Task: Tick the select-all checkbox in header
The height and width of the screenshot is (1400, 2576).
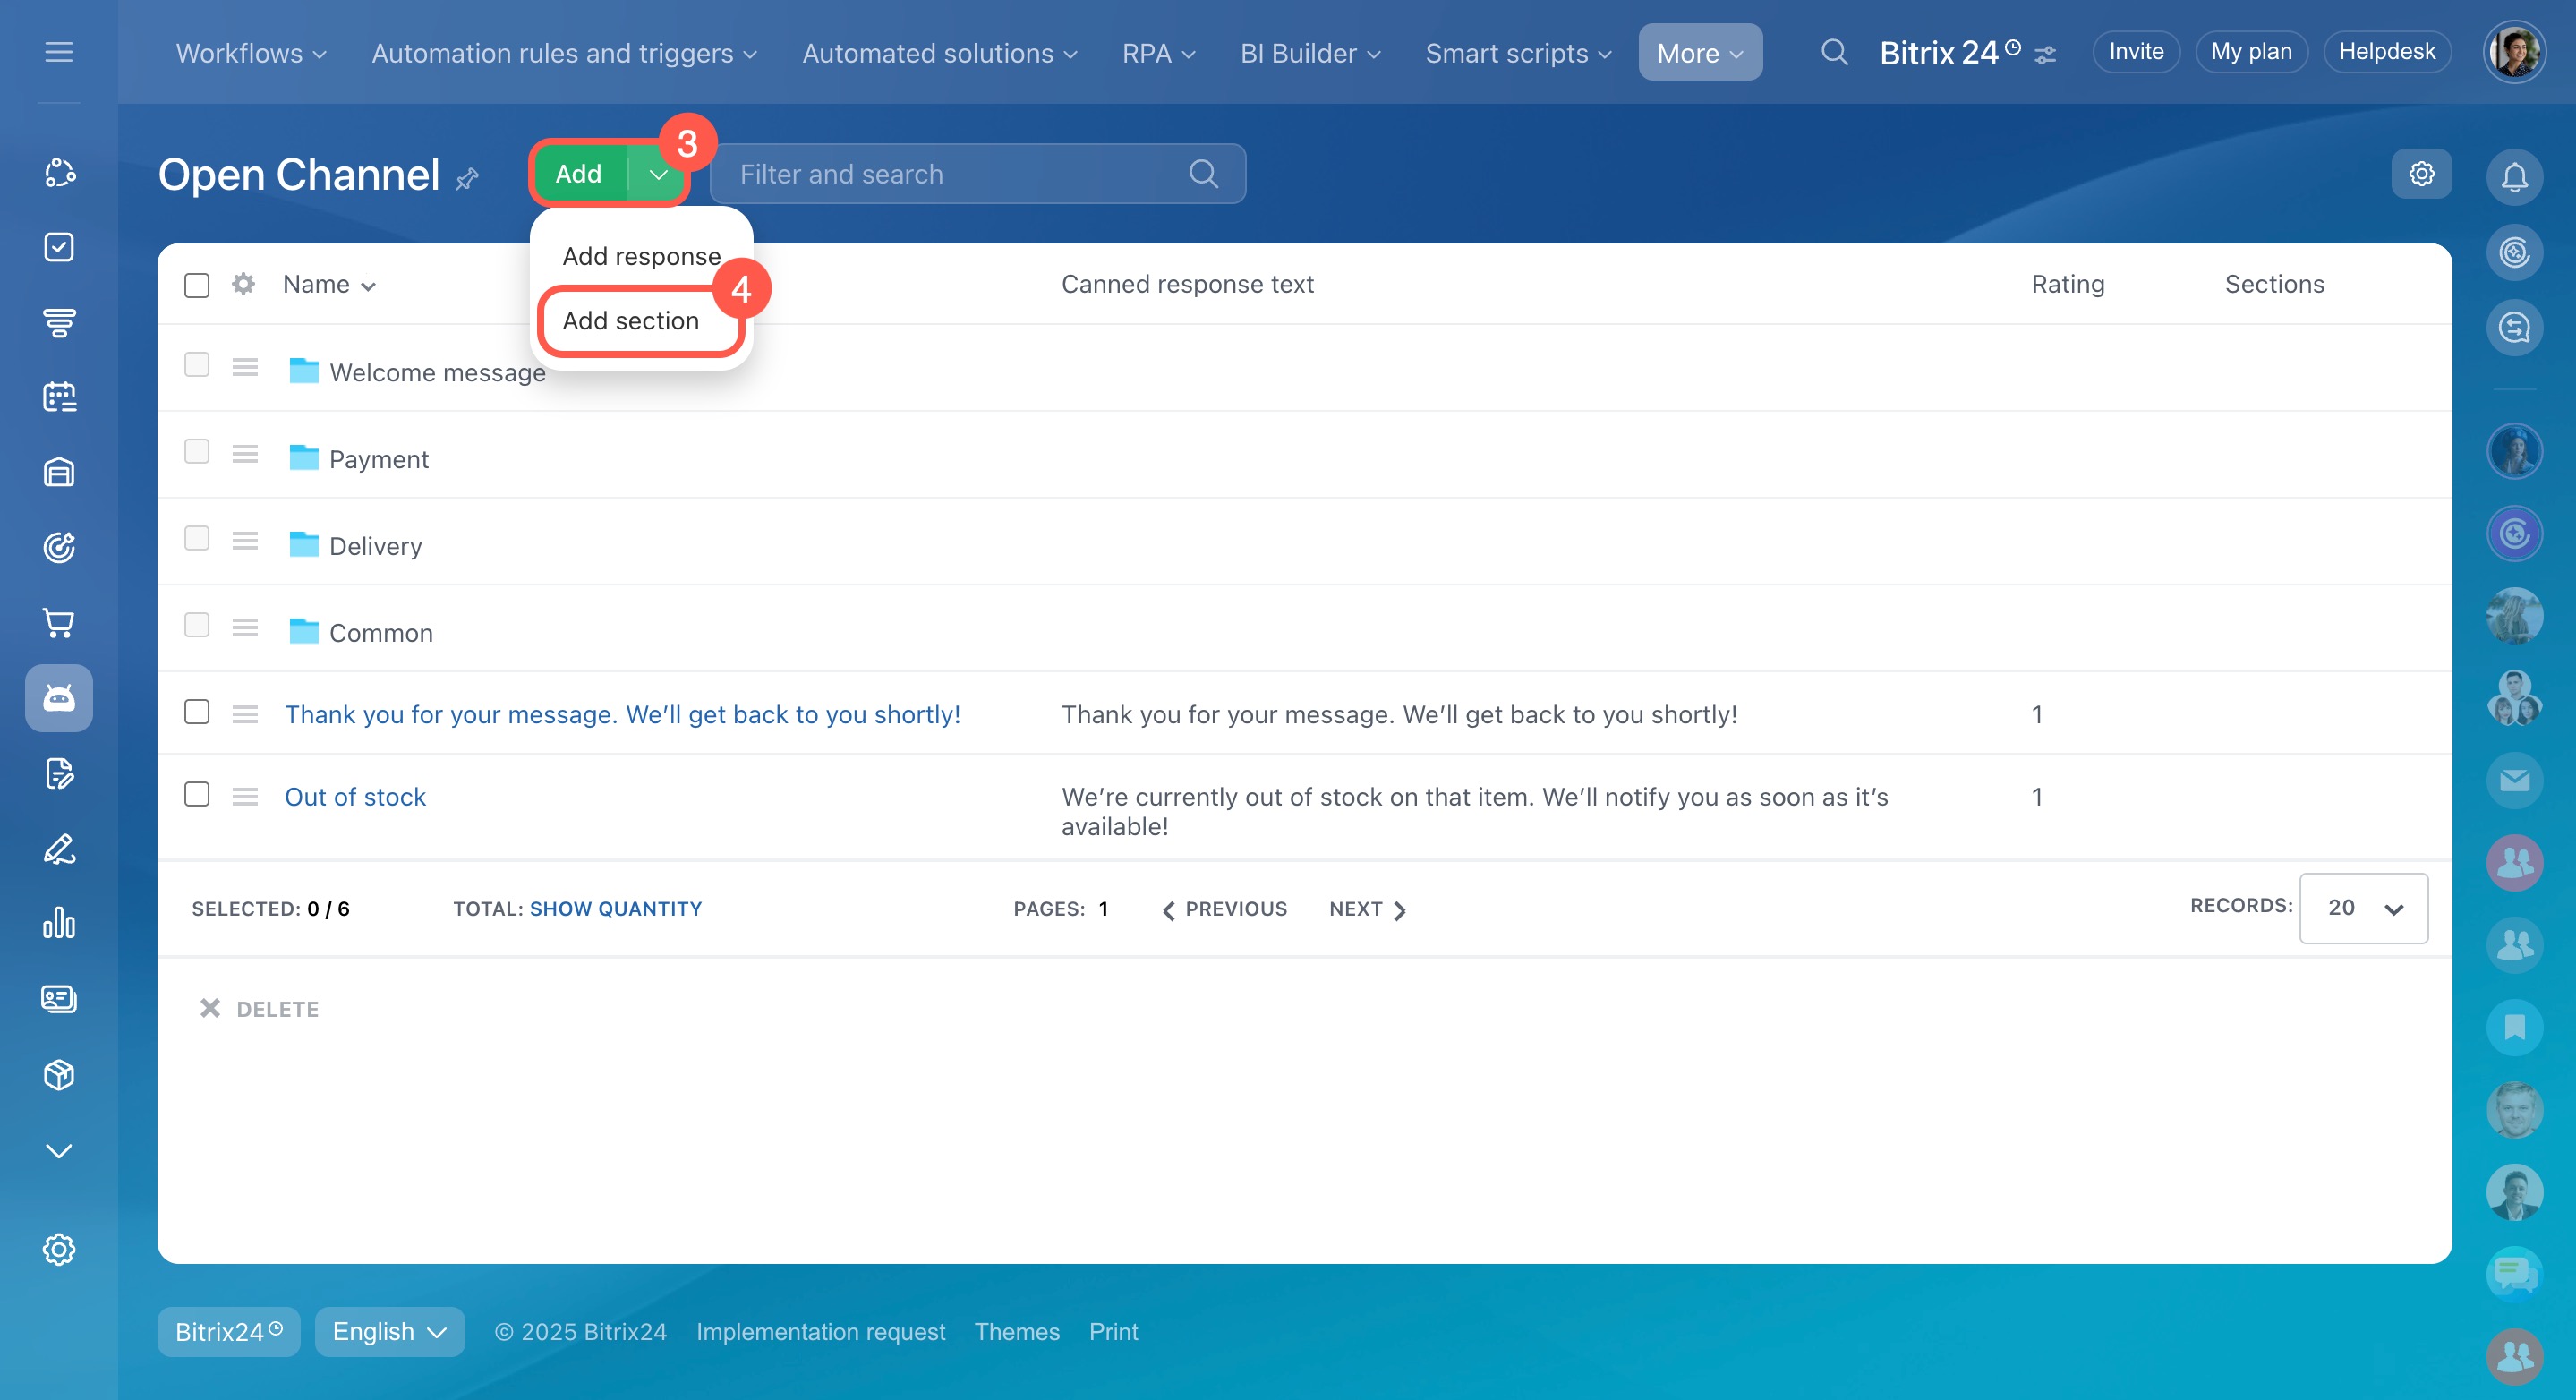Action: point(197,285)
